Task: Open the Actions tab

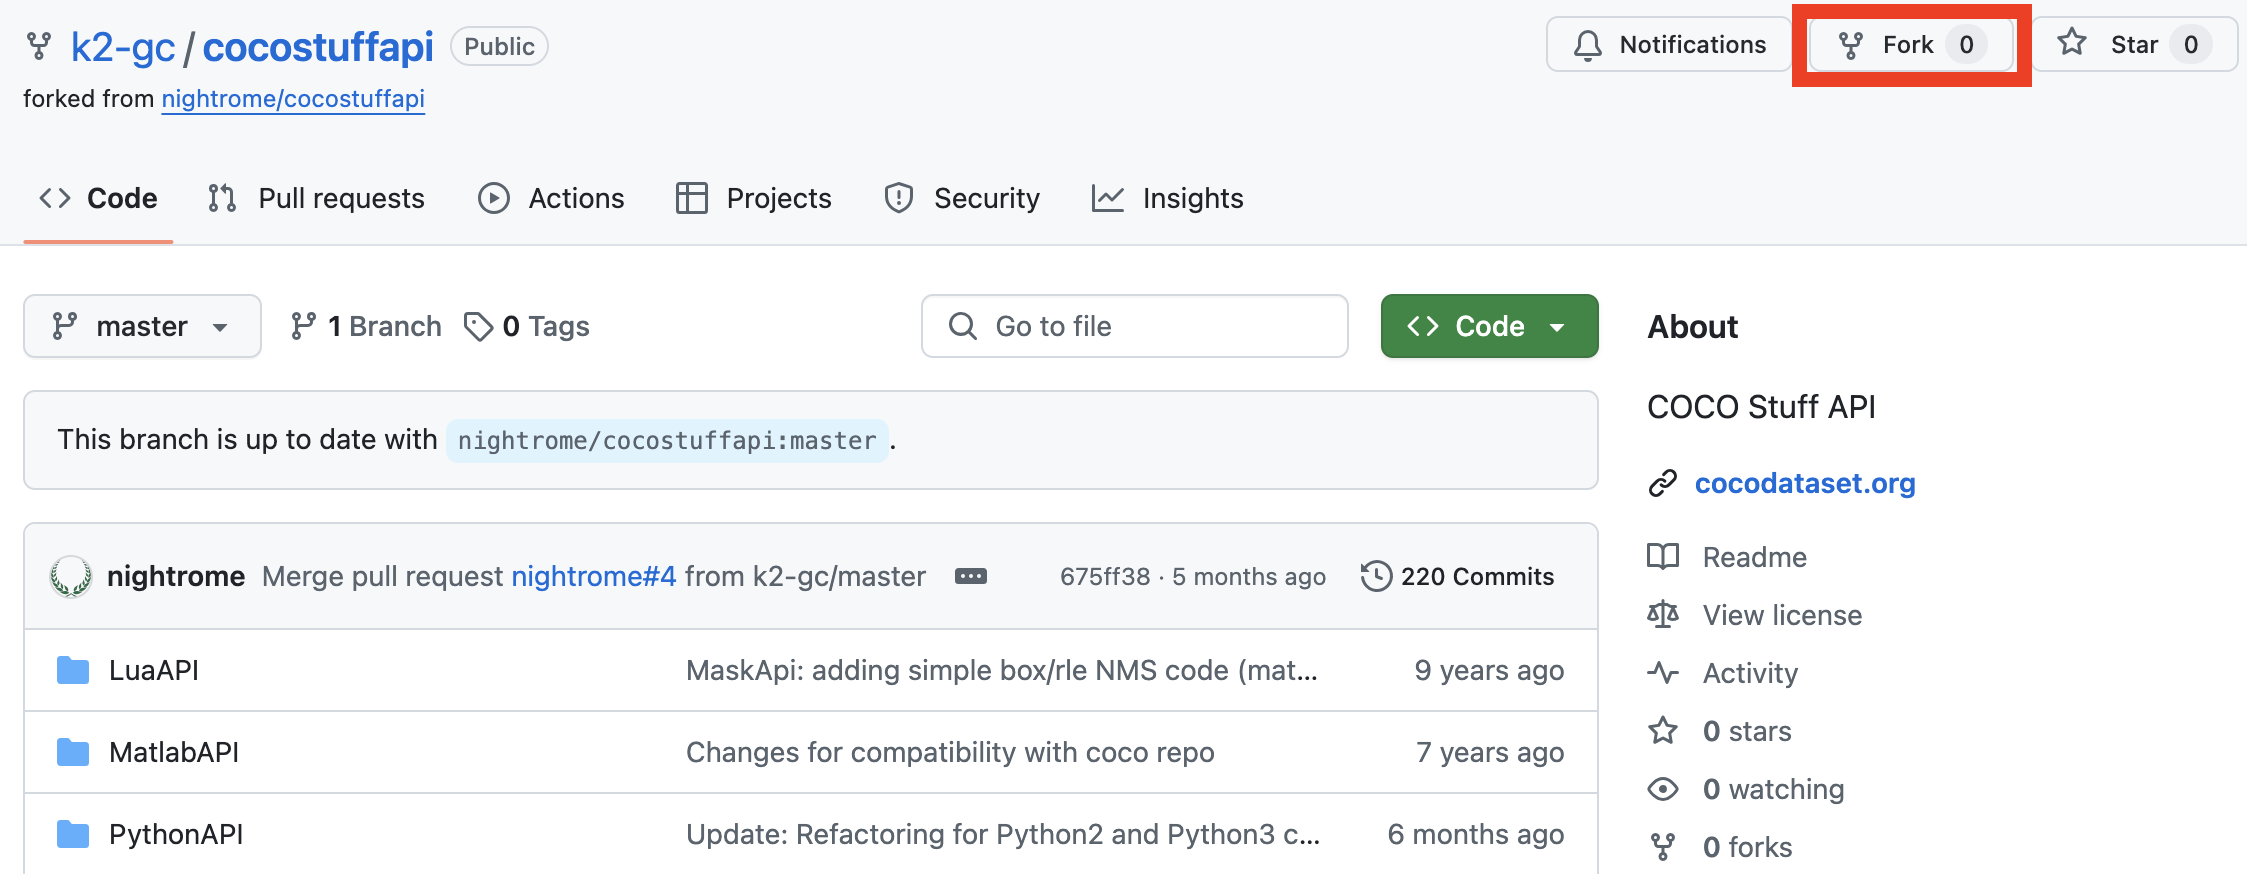Action: [551, 198]
